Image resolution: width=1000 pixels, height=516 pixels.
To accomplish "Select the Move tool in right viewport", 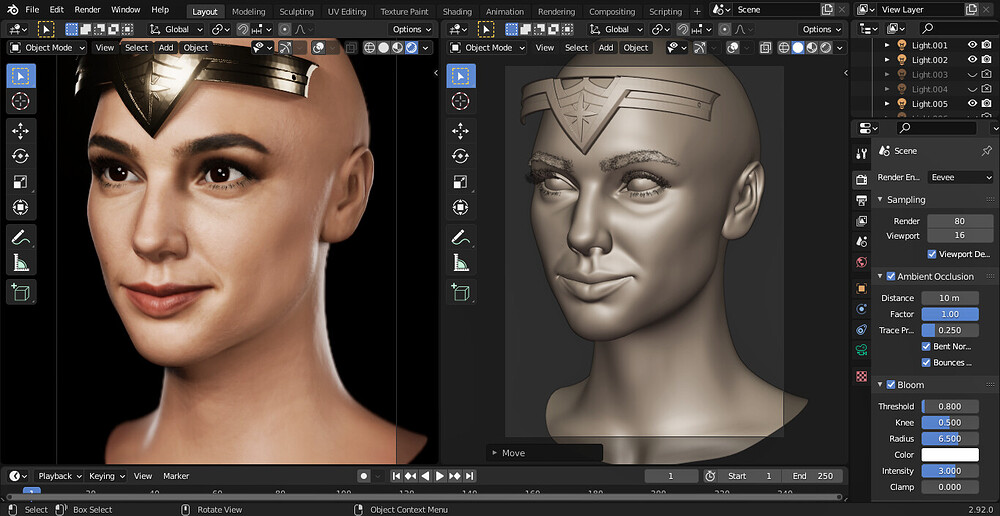I will click(x=460, y=131).
